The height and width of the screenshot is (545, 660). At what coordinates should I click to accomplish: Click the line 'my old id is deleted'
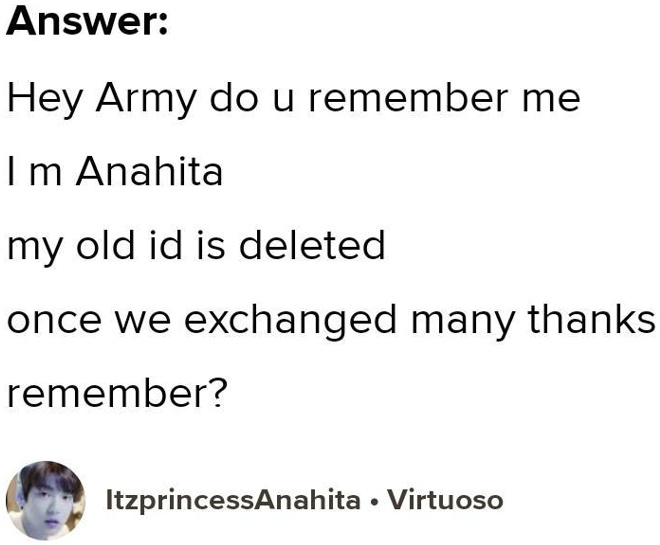click(x=196, y=247)
